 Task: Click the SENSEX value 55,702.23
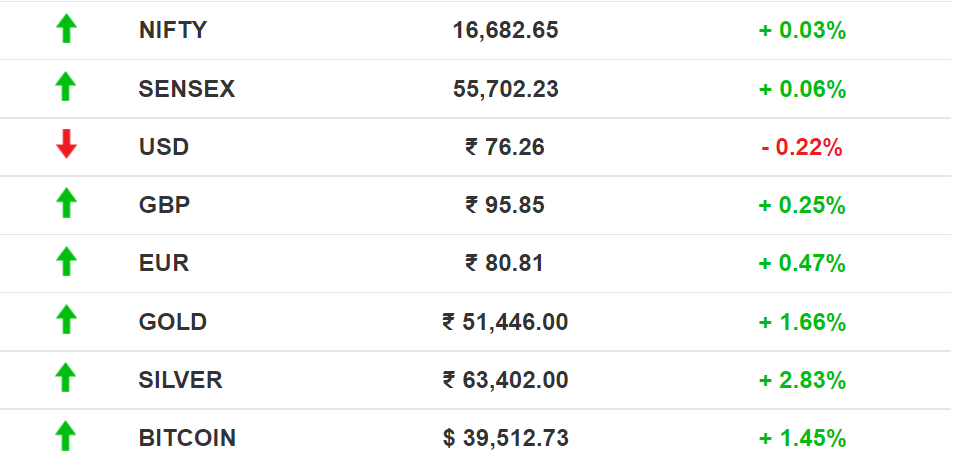(x=506, y=89)
